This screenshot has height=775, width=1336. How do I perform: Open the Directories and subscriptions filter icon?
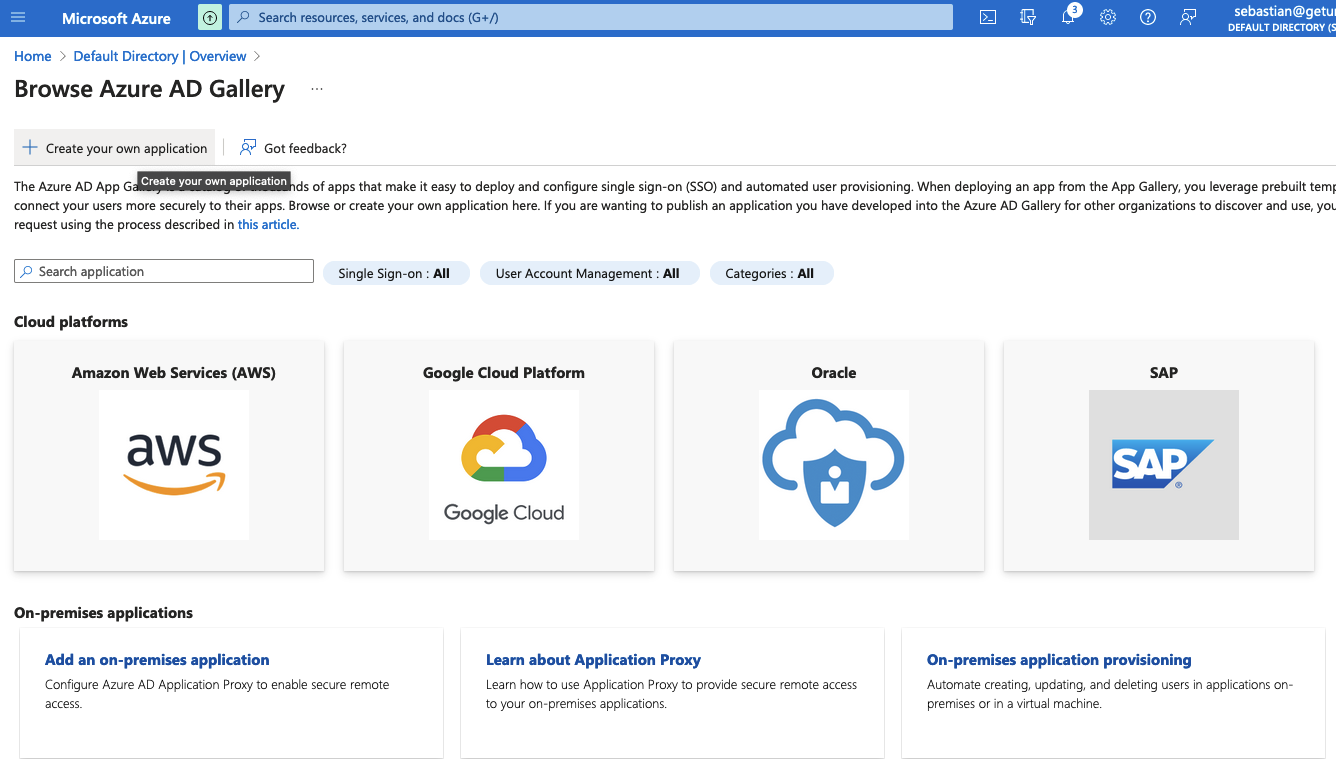1027,18
